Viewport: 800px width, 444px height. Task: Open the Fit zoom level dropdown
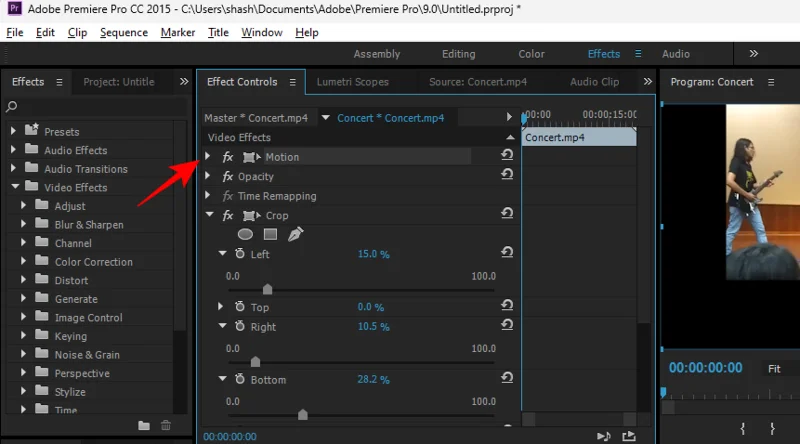(x=782, y=368)
